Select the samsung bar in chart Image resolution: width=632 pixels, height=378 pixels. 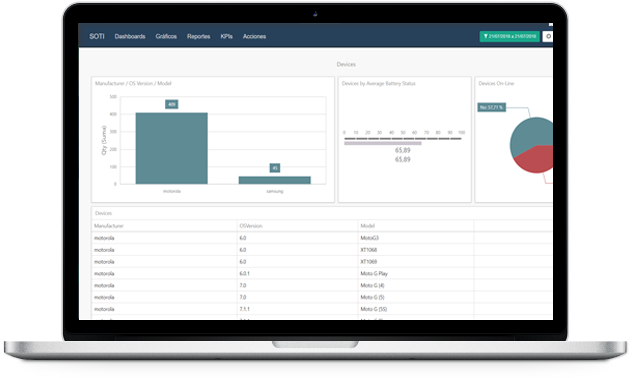(x=274, y=180)
